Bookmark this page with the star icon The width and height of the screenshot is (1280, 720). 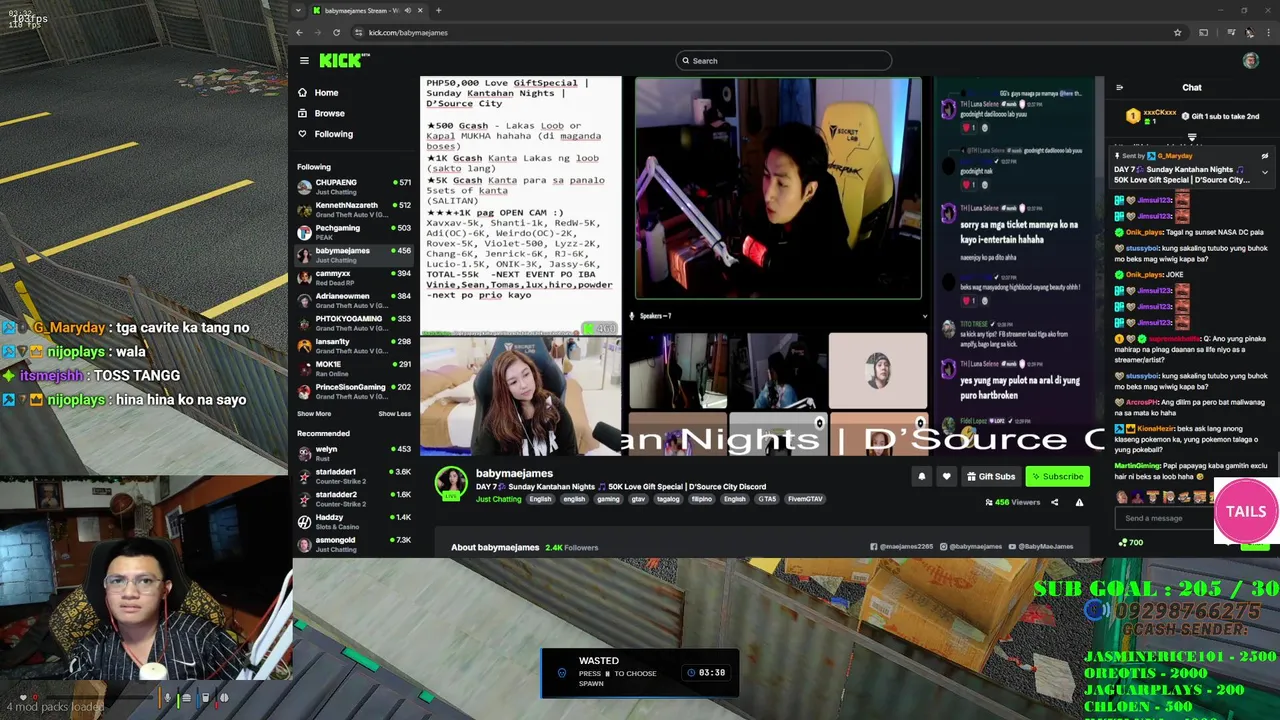pos(1177,32)
